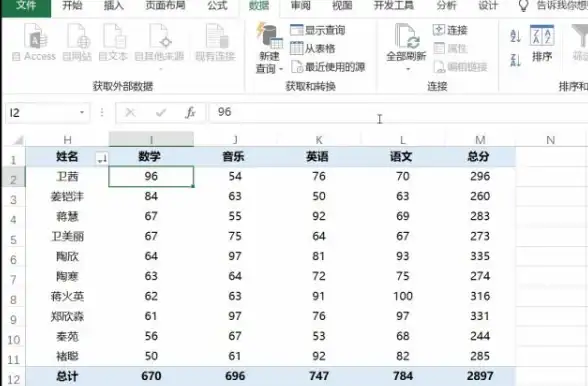Select cell with total 2897

click(x=480, y=376)
